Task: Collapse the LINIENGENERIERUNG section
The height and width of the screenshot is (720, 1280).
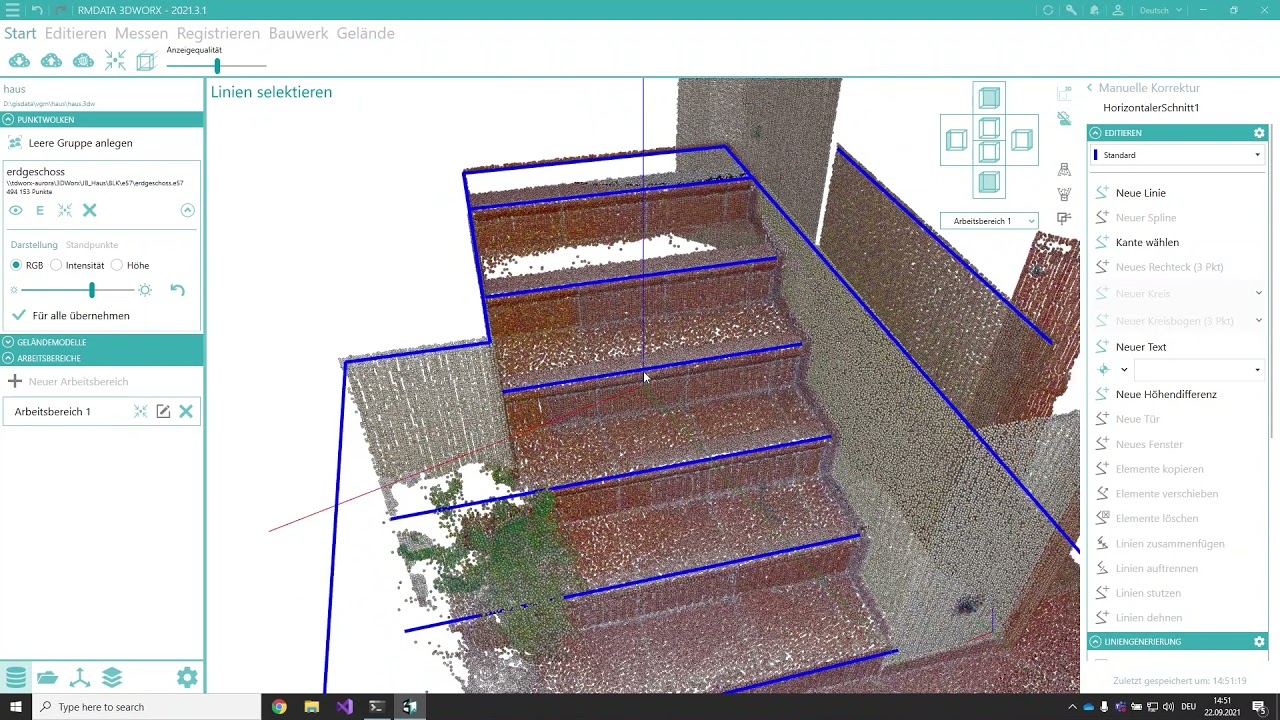Action: [1095, 642]
